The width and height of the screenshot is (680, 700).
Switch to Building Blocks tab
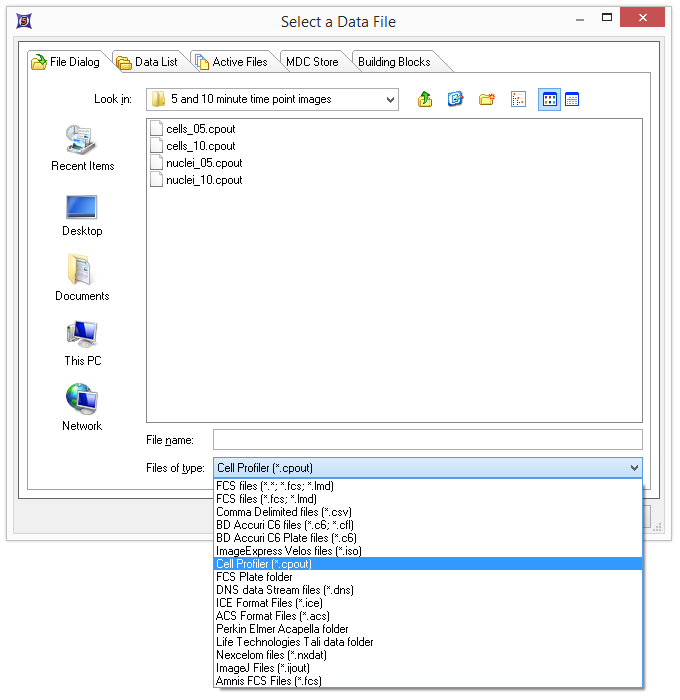point(394,62)
